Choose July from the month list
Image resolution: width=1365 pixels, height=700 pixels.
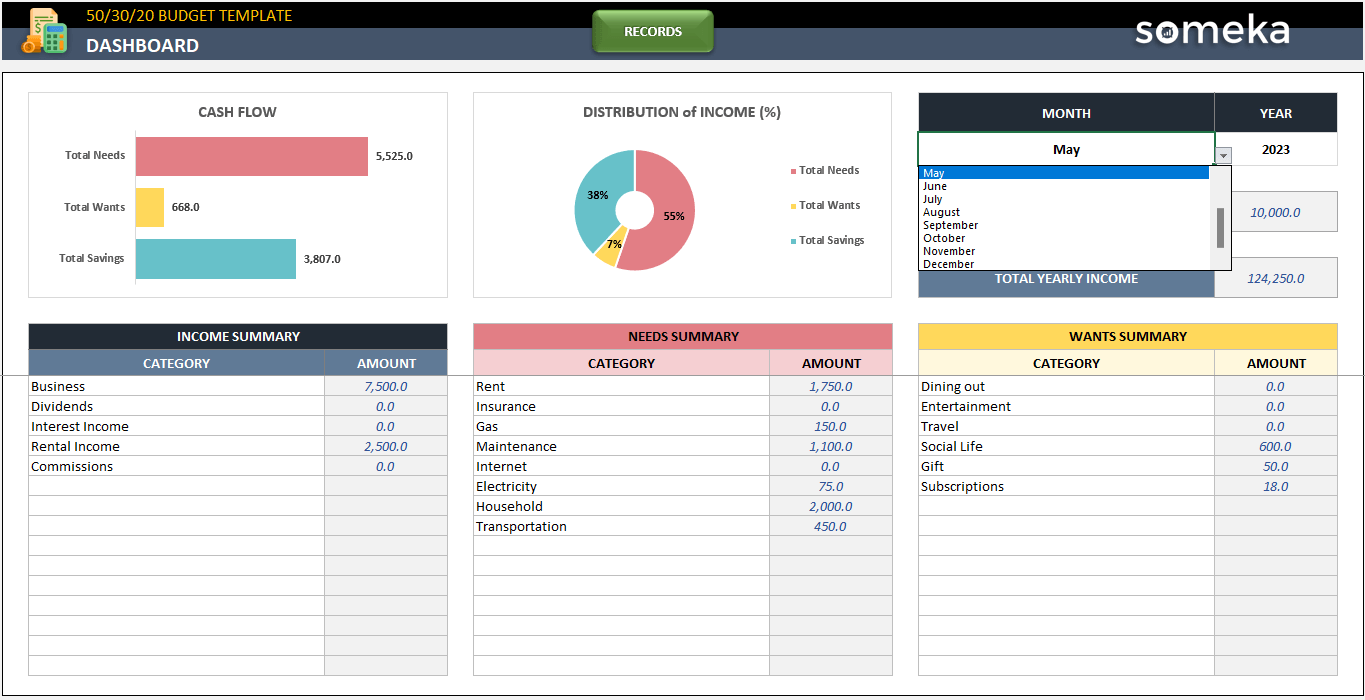coord(1064,199)
